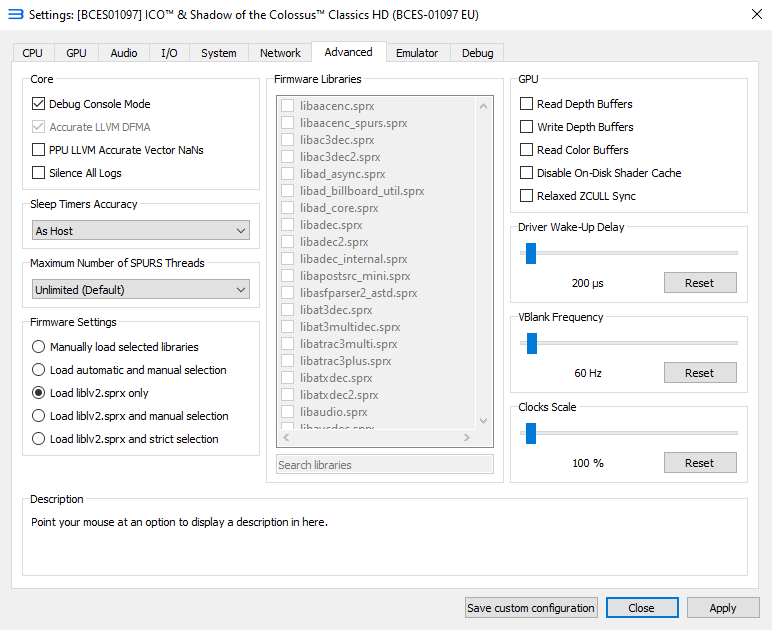
Task: Check libatrac3plus.sprx library
Action: click(x=288, y=360)
